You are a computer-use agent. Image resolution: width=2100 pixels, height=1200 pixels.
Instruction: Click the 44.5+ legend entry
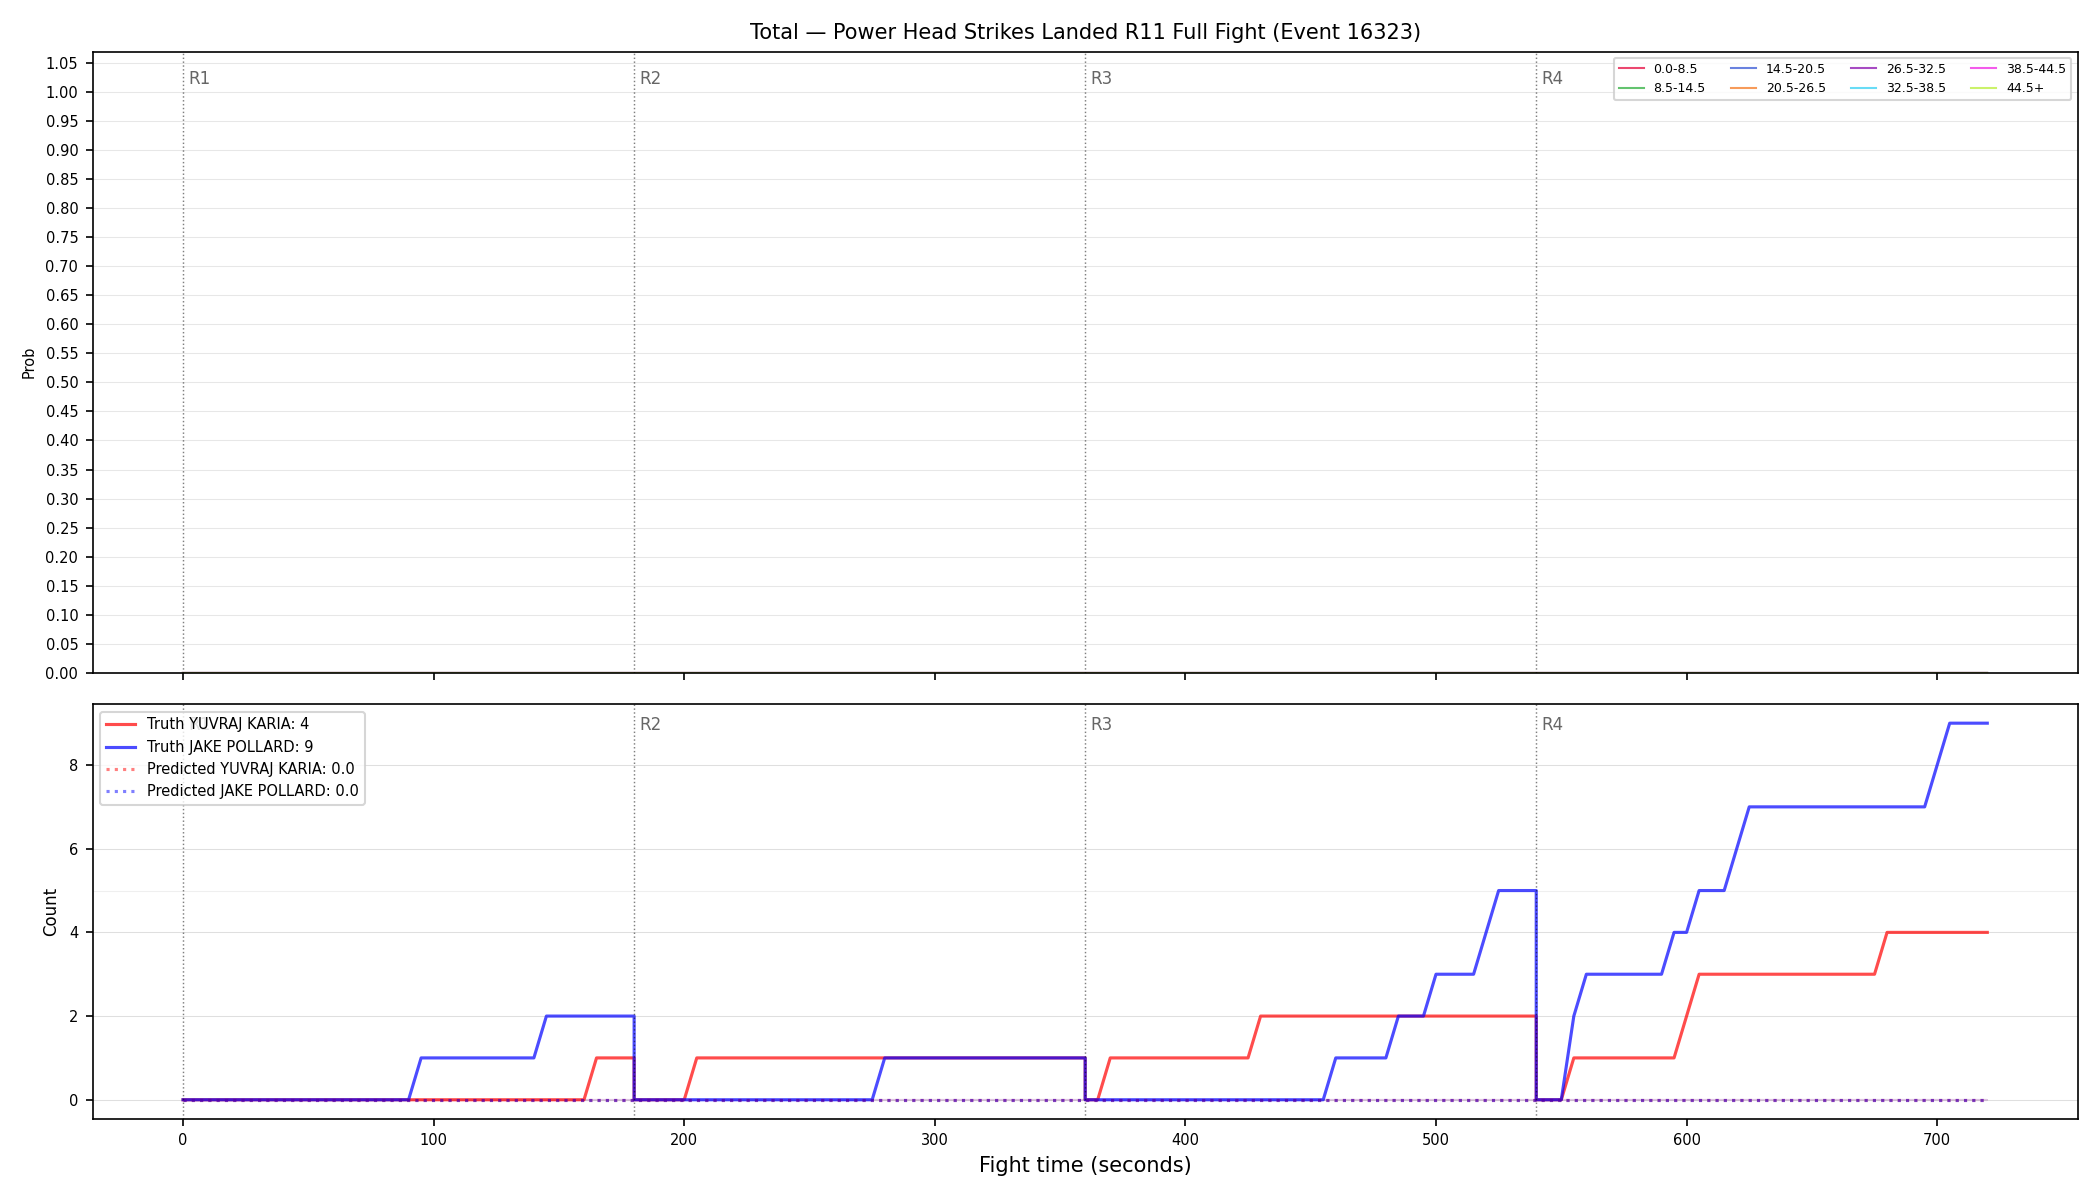pos(2008,88)
